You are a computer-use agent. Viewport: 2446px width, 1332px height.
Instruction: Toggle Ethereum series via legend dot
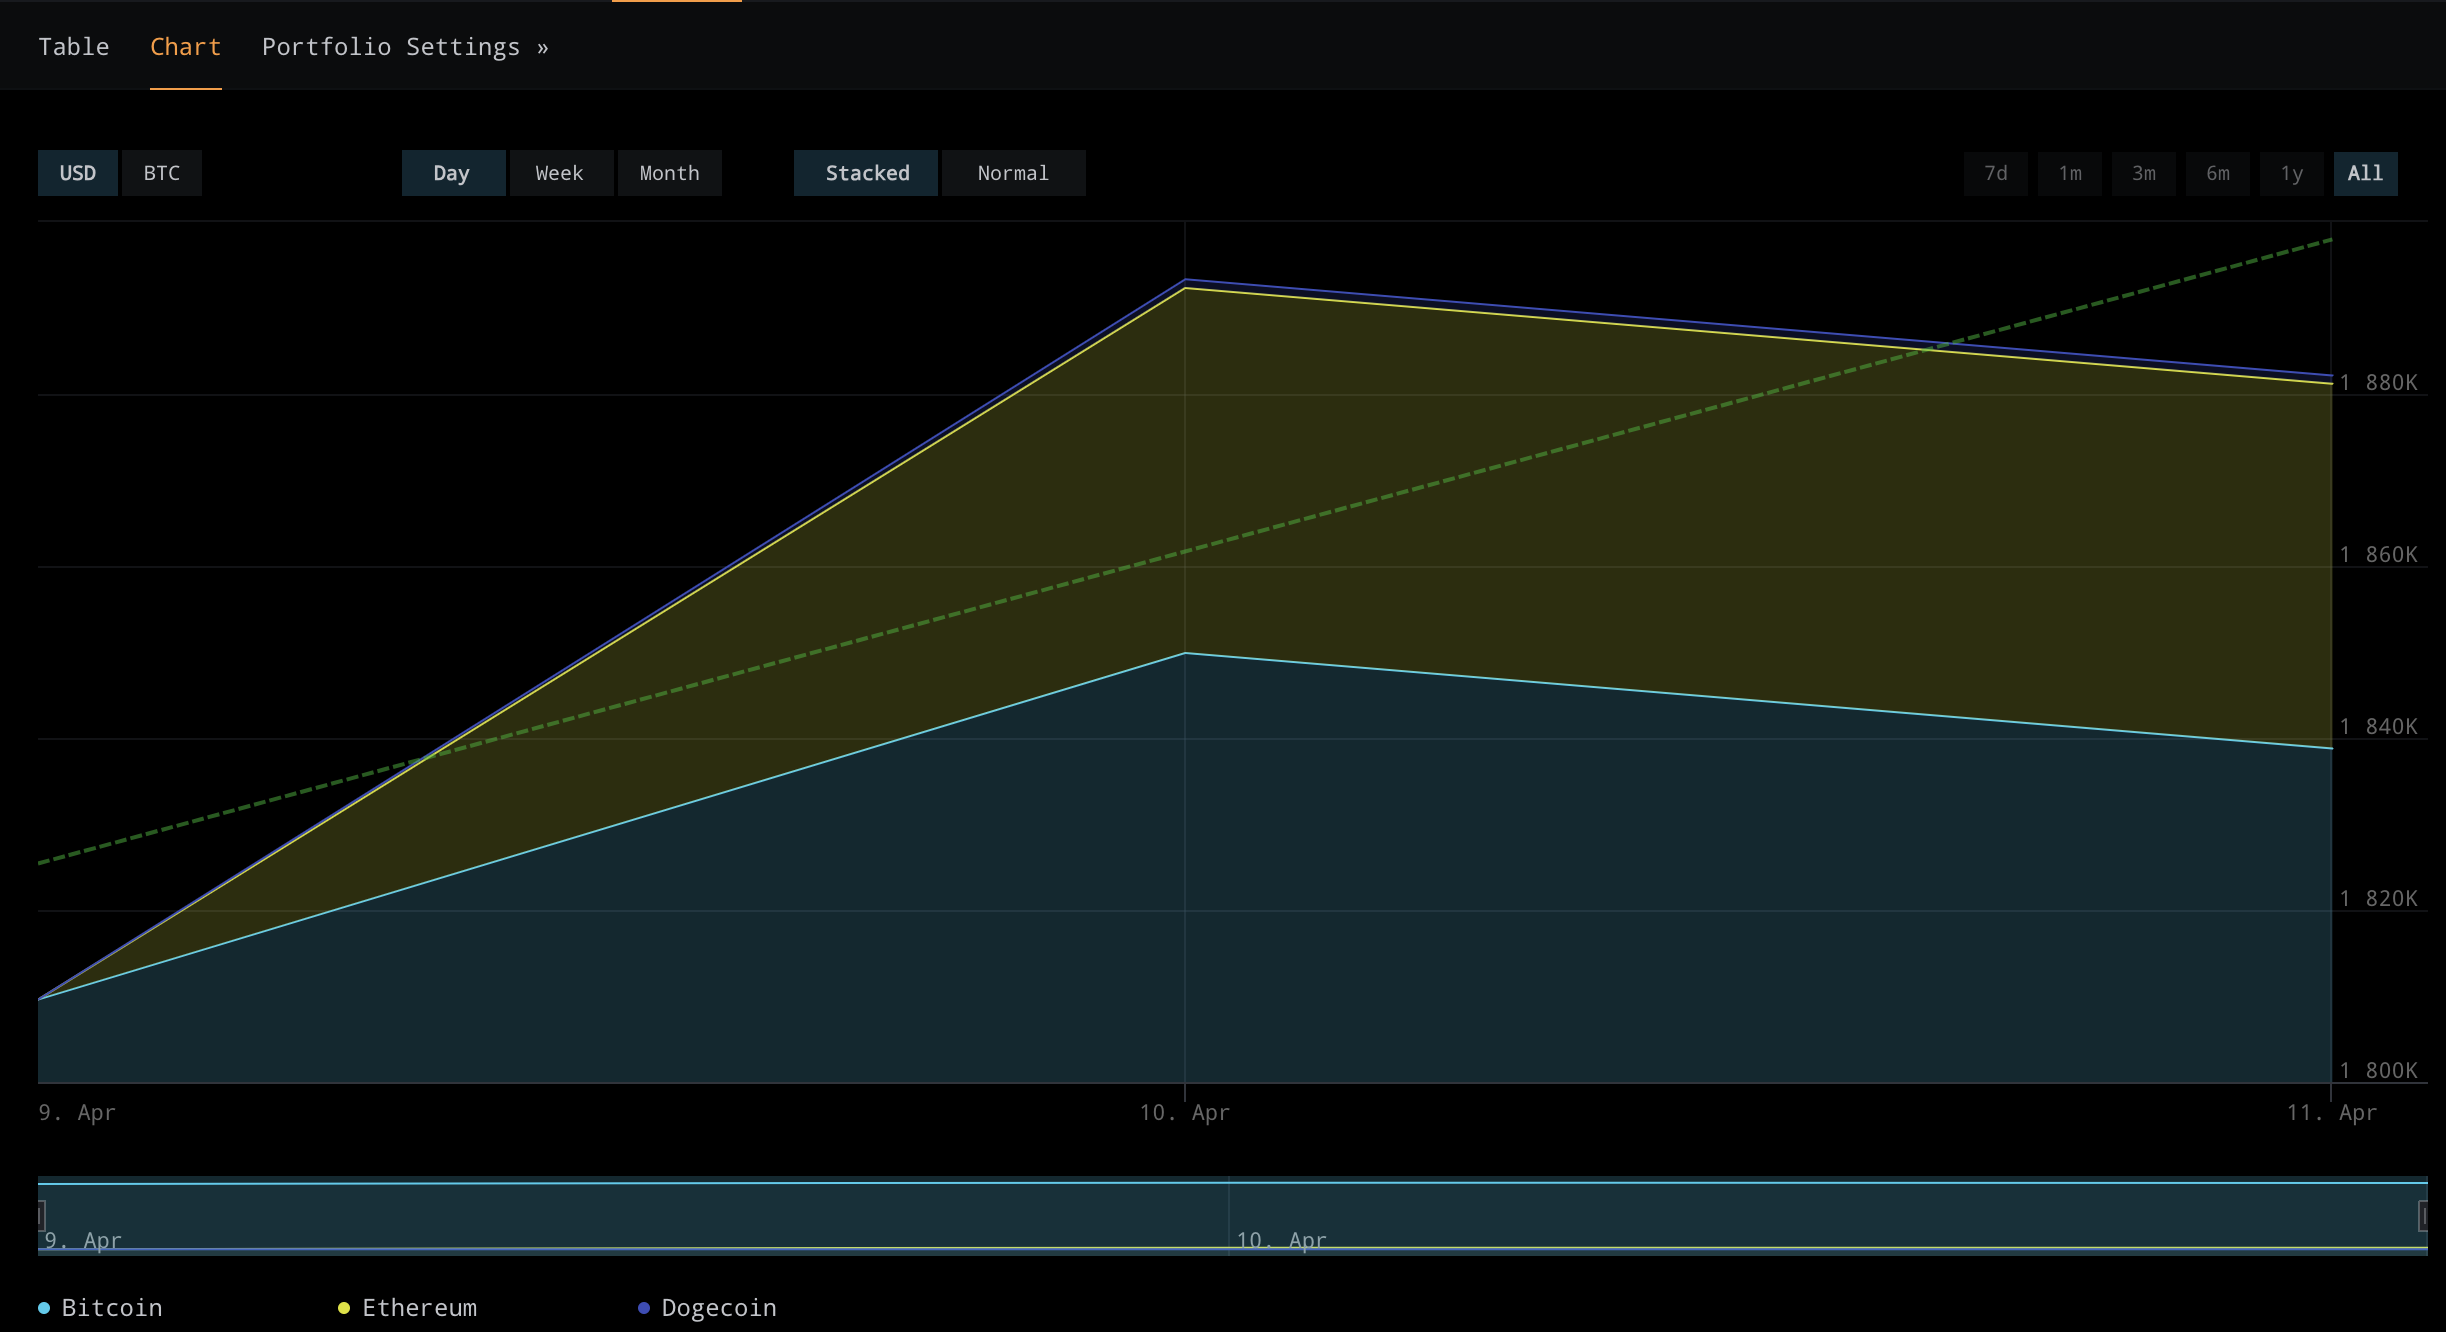[x=344, y=1306]
